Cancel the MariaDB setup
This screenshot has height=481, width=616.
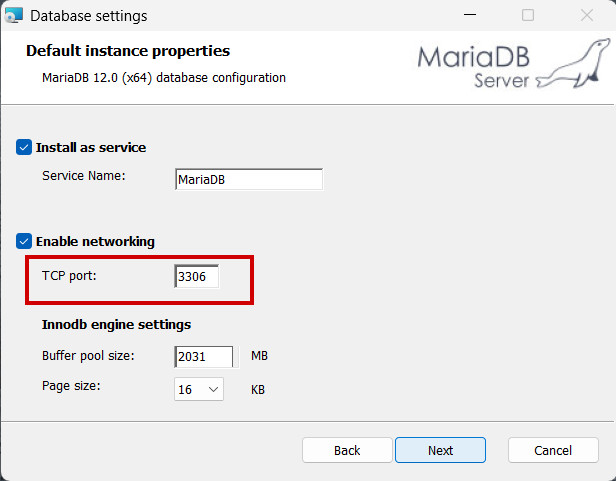553,450
